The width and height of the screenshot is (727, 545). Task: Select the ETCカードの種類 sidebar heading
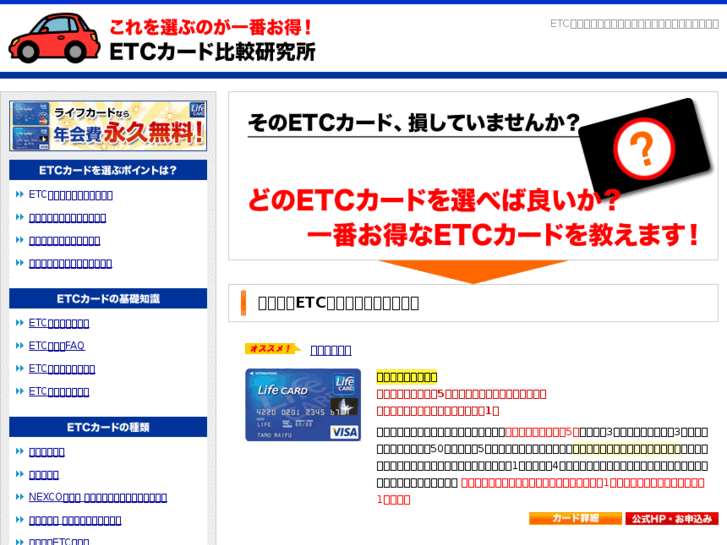click(x=108, y=427)
